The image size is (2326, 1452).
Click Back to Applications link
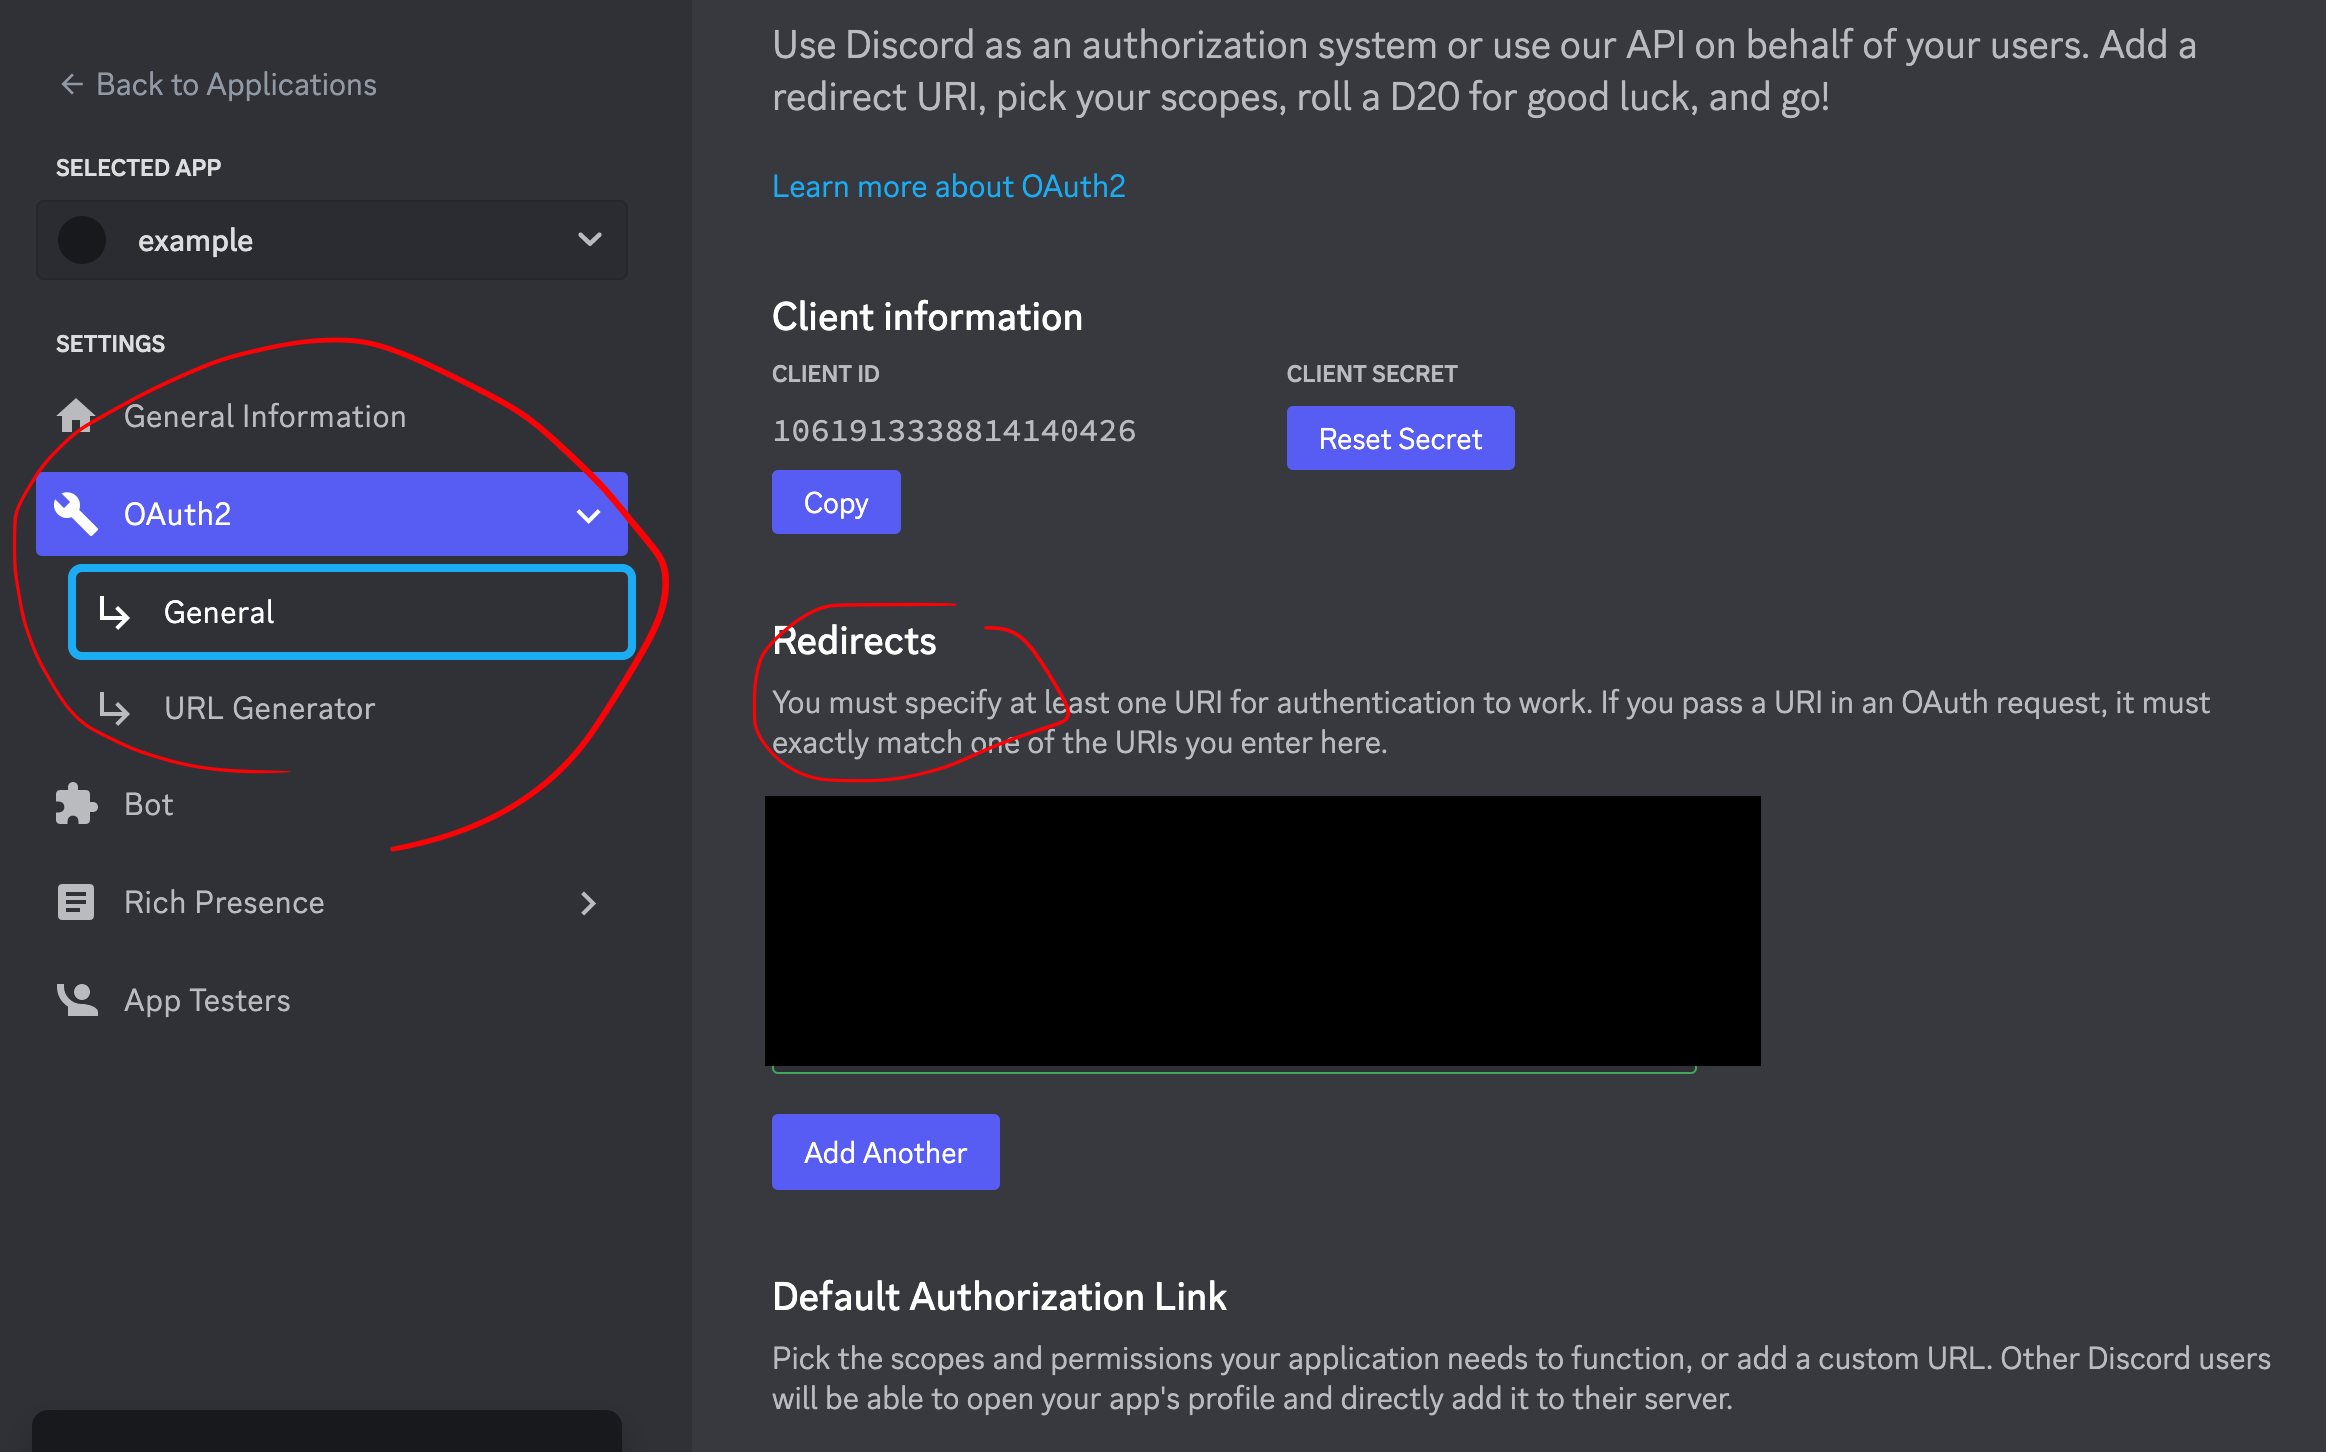pos(235,85)
